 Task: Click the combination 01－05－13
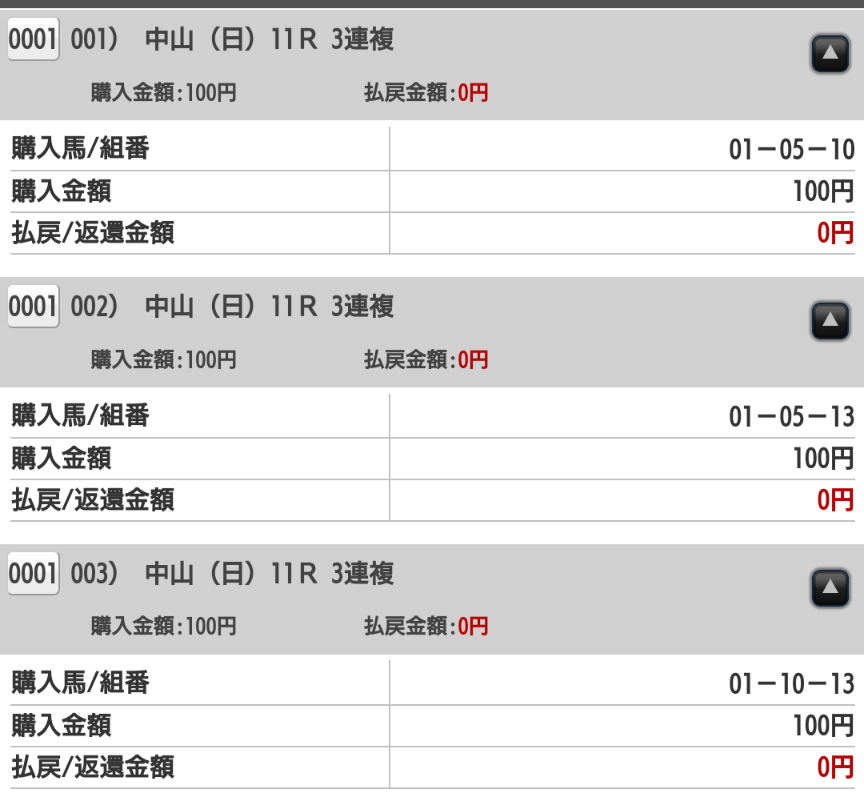(x=791, y=417)
